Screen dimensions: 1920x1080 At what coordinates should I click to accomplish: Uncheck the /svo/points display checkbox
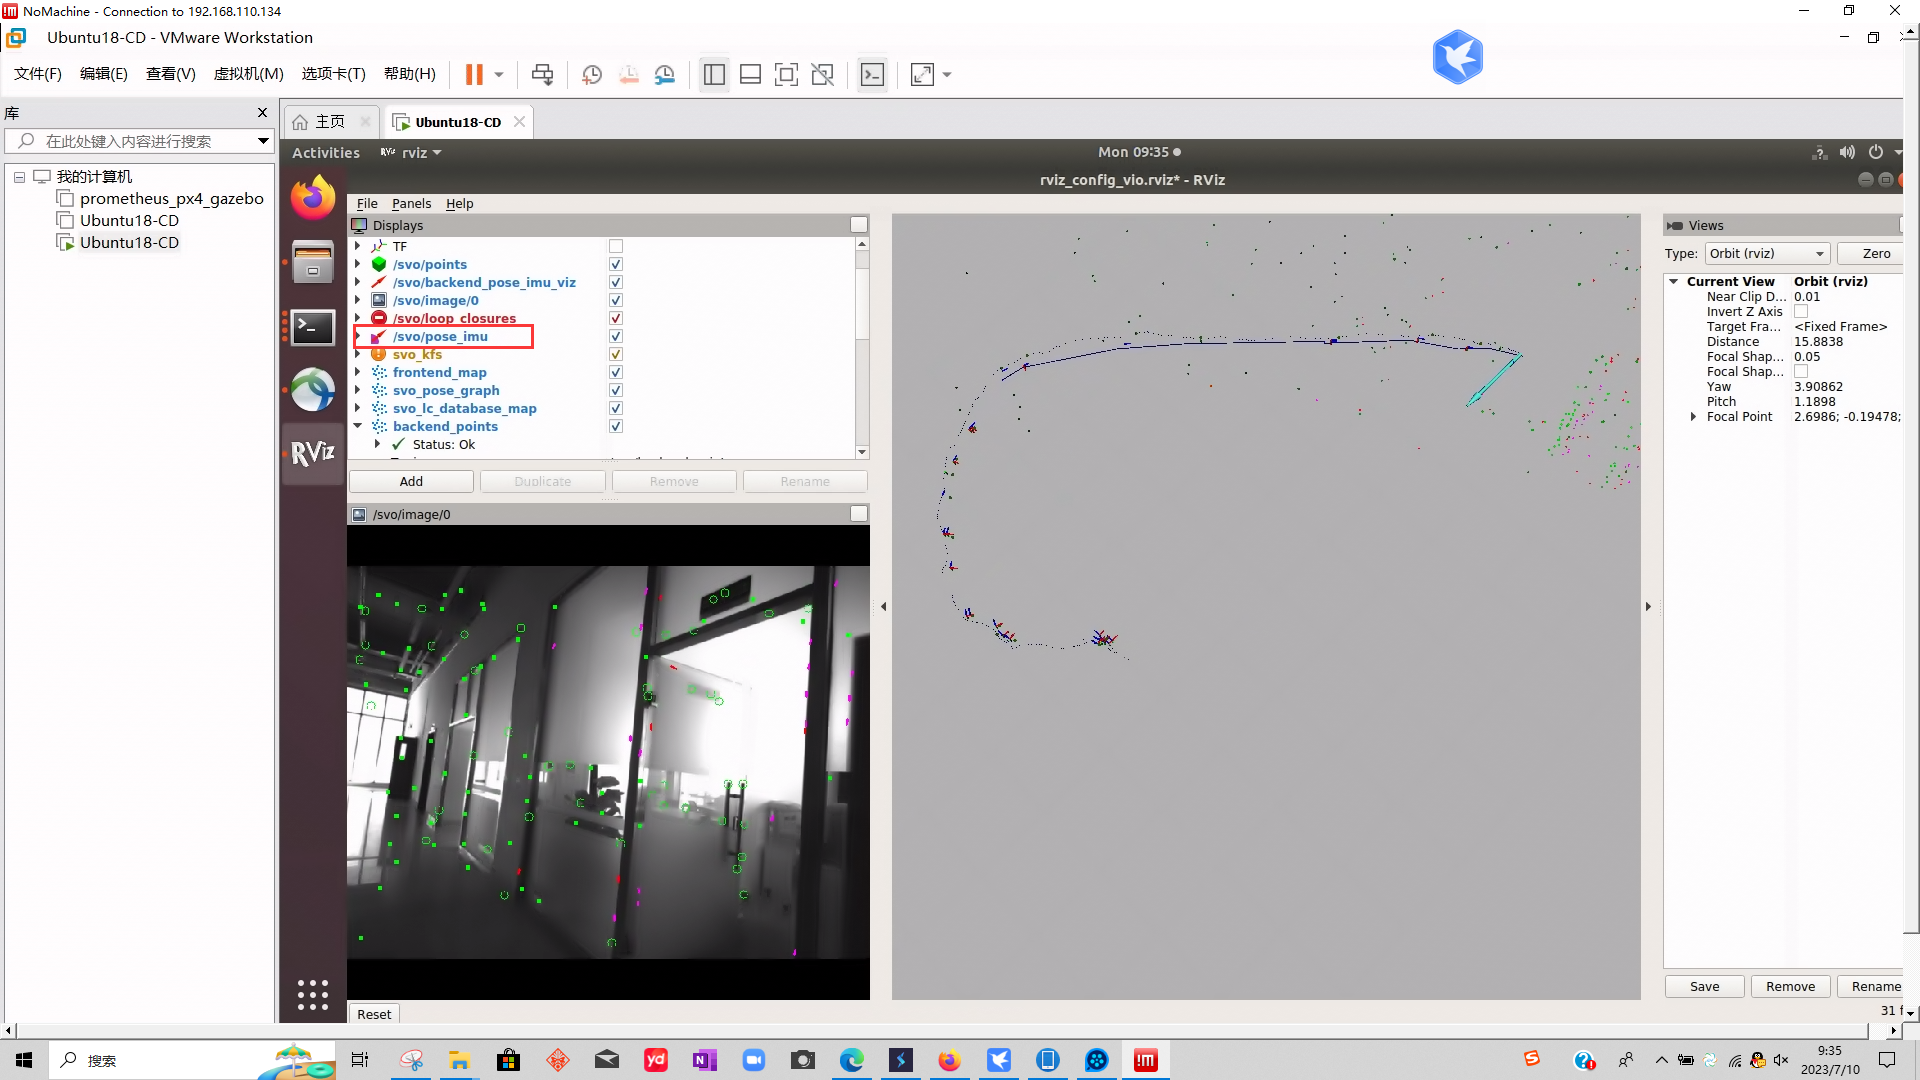pyautogui.click(x=616, y=264)
